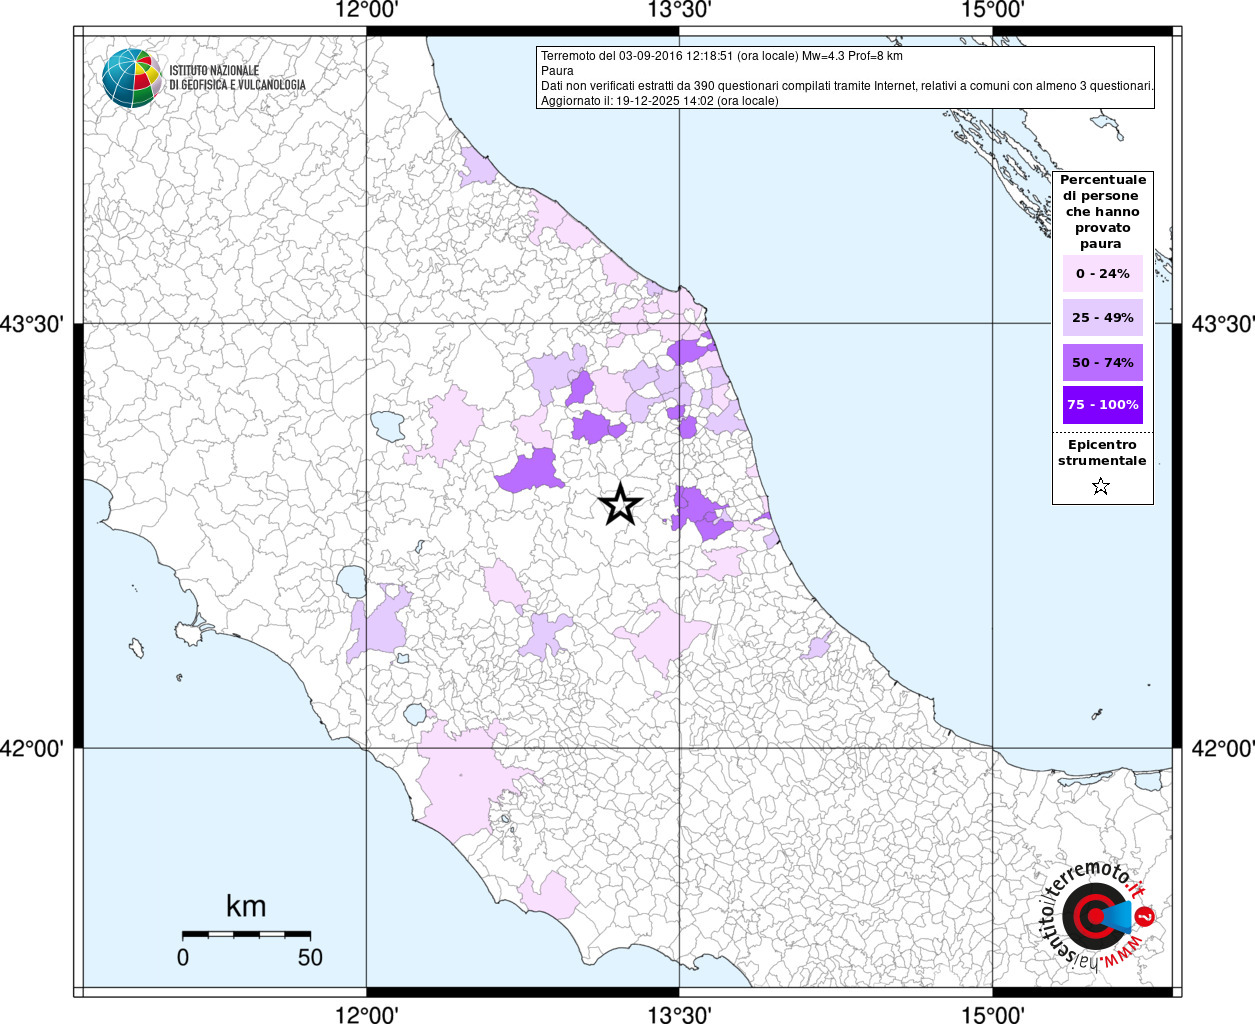Click the 13°30' label on the top axis

(680, 11)
